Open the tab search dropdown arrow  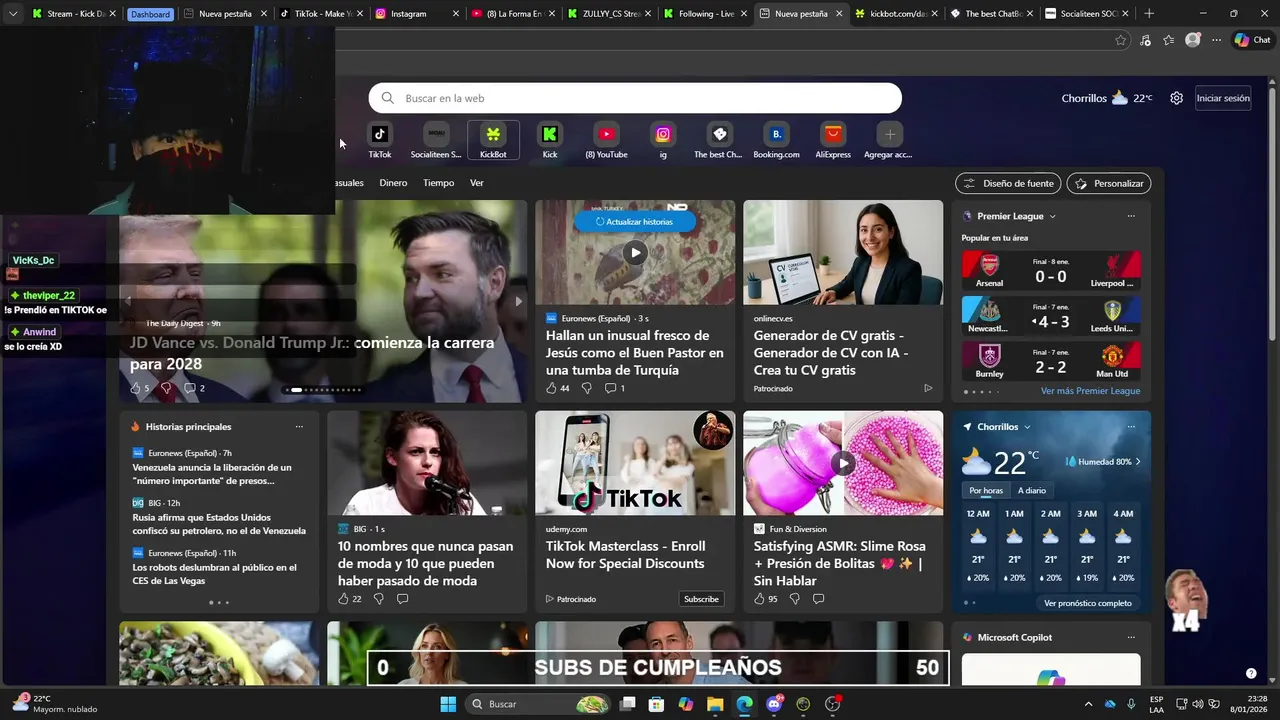pos(13,14)
